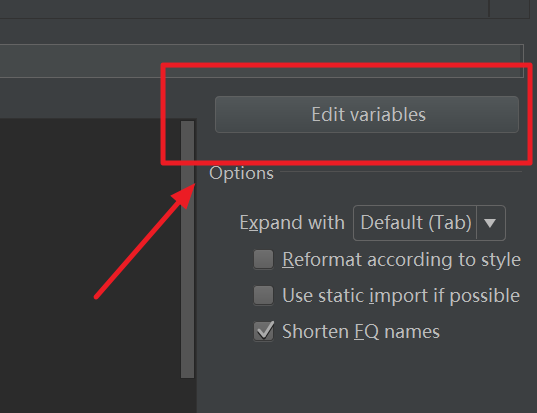The image size is (537, 413).
Task: Click the 'Shorten FQ names' label text
Action: 361,331
